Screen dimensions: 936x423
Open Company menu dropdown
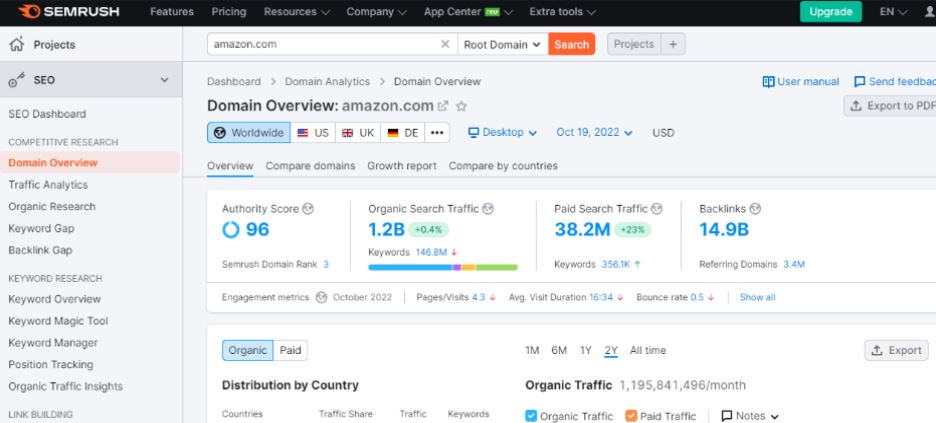[x=376, y=12]
